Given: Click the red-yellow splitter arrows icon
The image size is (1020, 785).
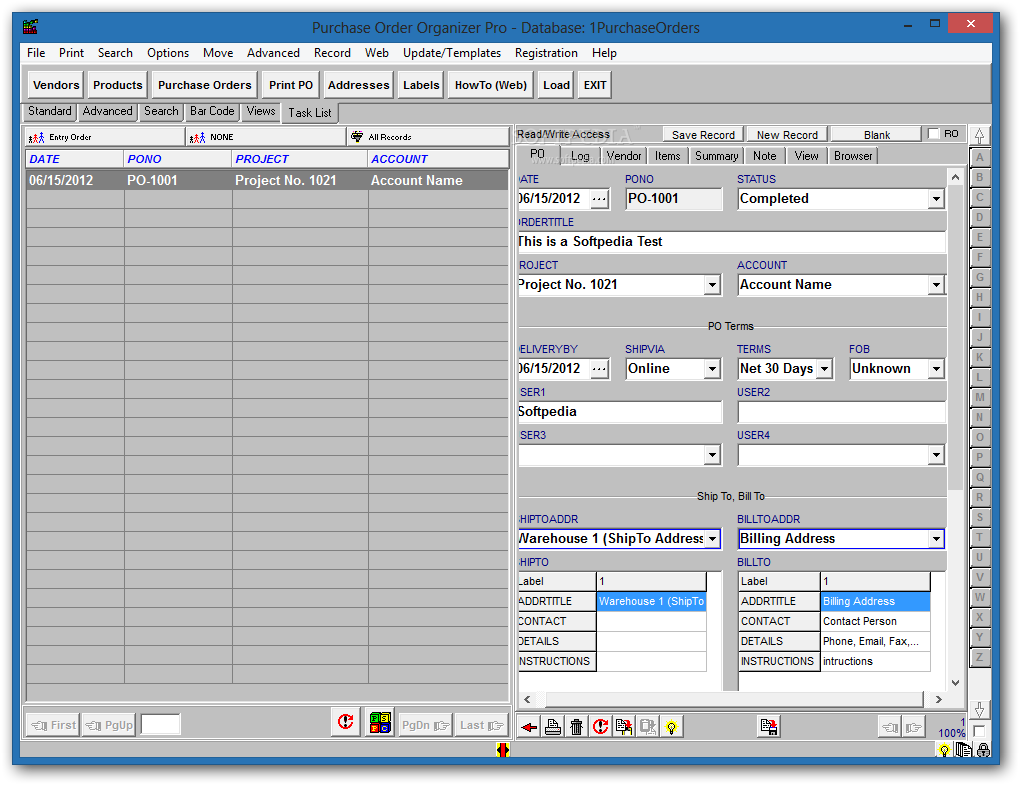Looking at the screenshot, I should 502,750.
